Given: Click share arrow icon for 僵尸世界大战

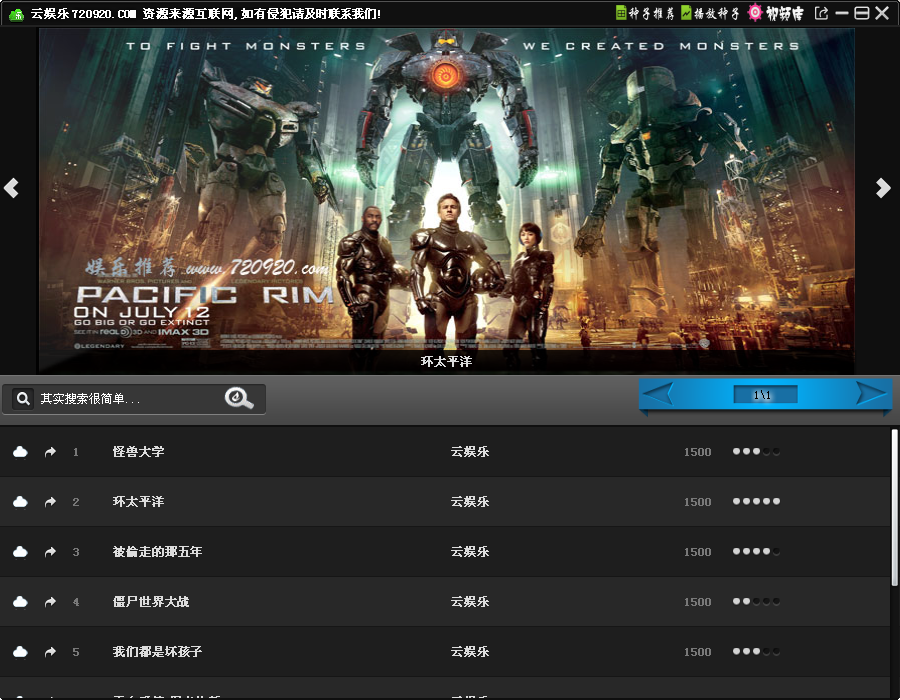Looking at the screenshot, I should pyautogui.click(x=51, y=602).
